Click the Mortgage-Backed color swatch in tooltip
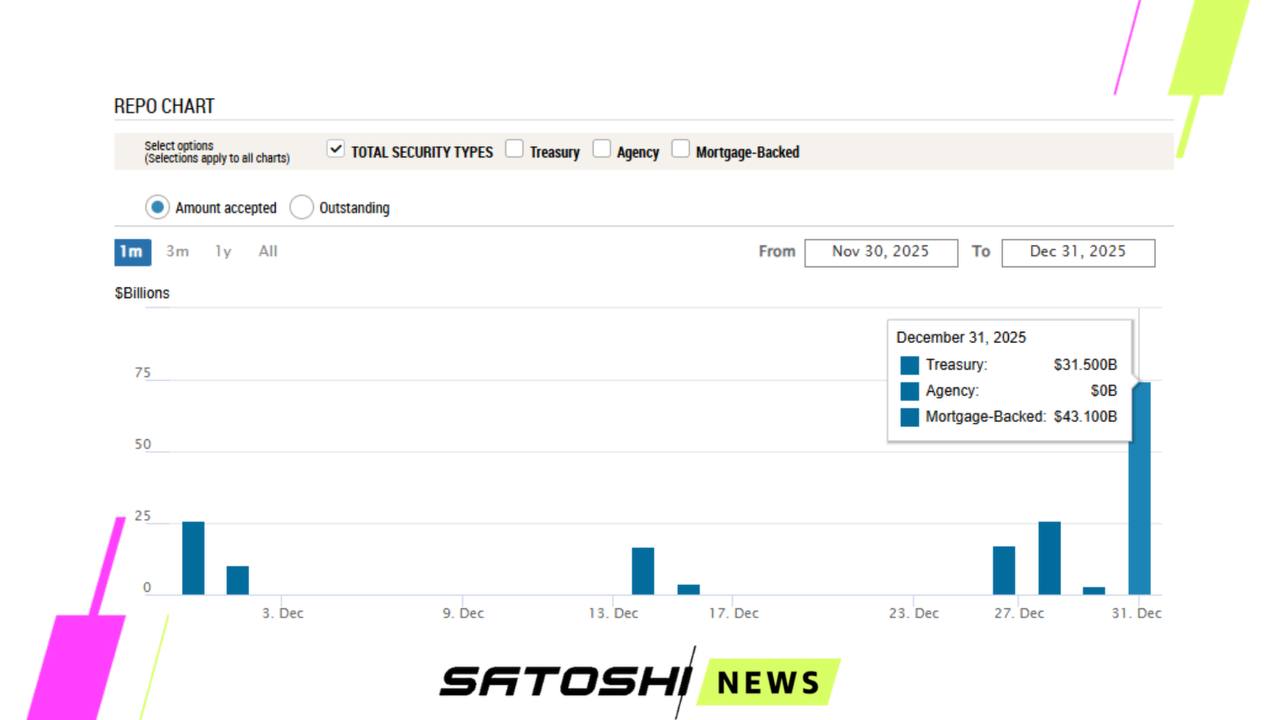Viewport: 1280px width, 720px height. pyautogui.click(x=909, y=417)
